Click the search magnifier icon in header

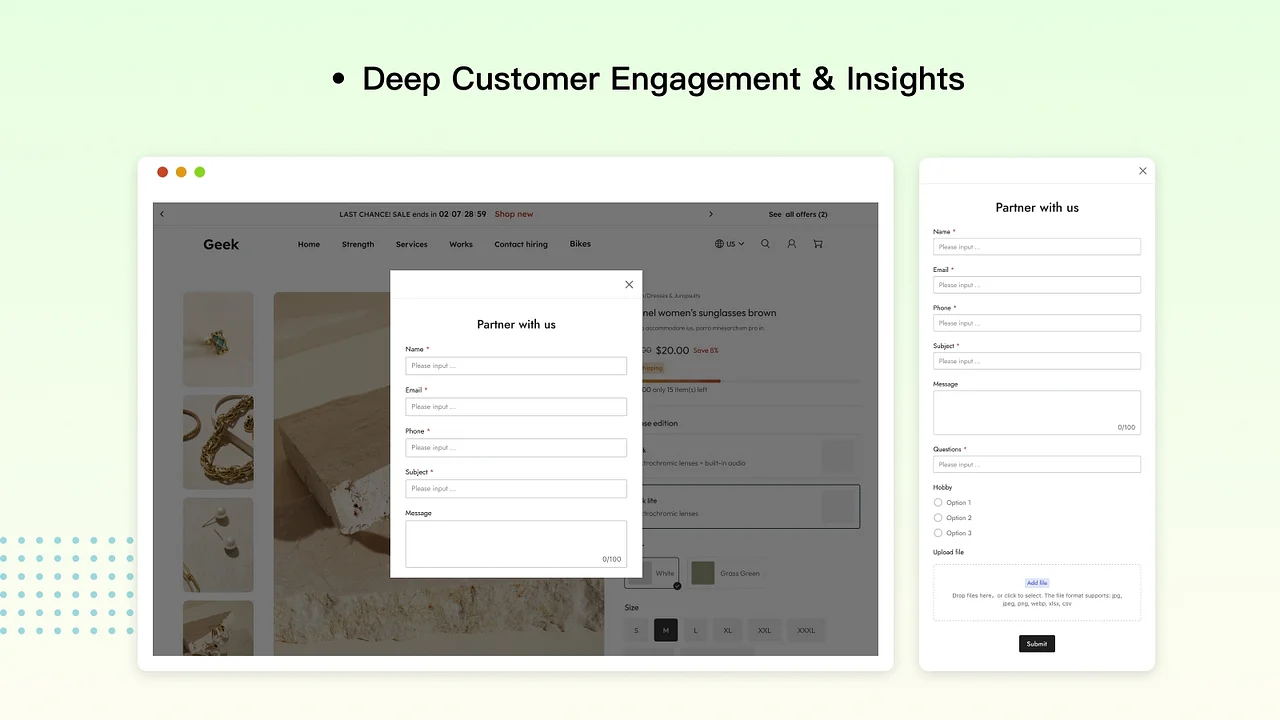765,244
